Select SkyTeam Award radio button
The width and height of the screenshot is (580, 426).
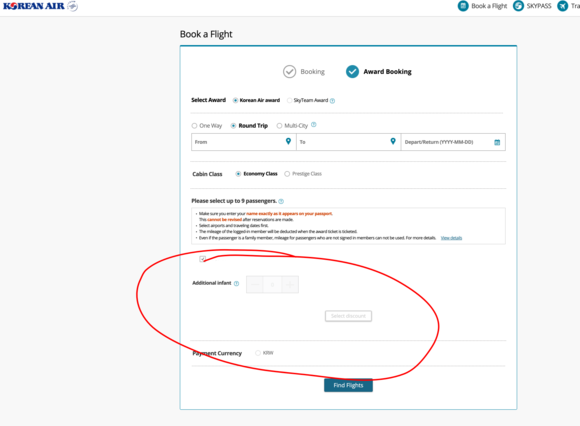point(289,100)
